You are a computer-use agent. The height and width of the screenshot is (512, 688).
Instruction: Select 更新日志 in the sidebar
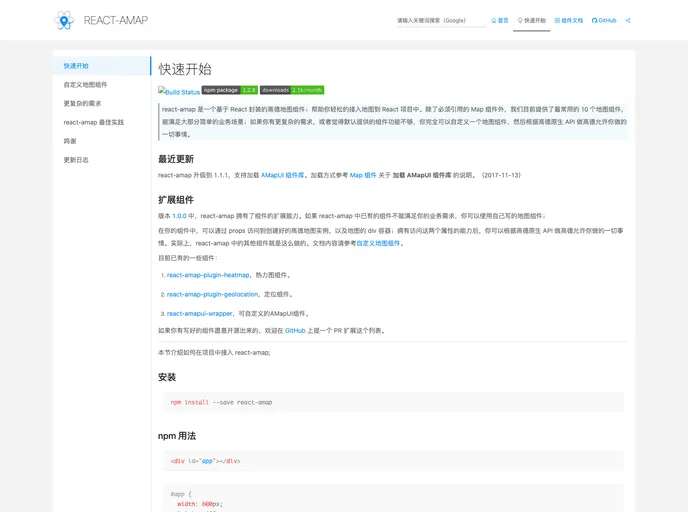click(x=102, y=160)
